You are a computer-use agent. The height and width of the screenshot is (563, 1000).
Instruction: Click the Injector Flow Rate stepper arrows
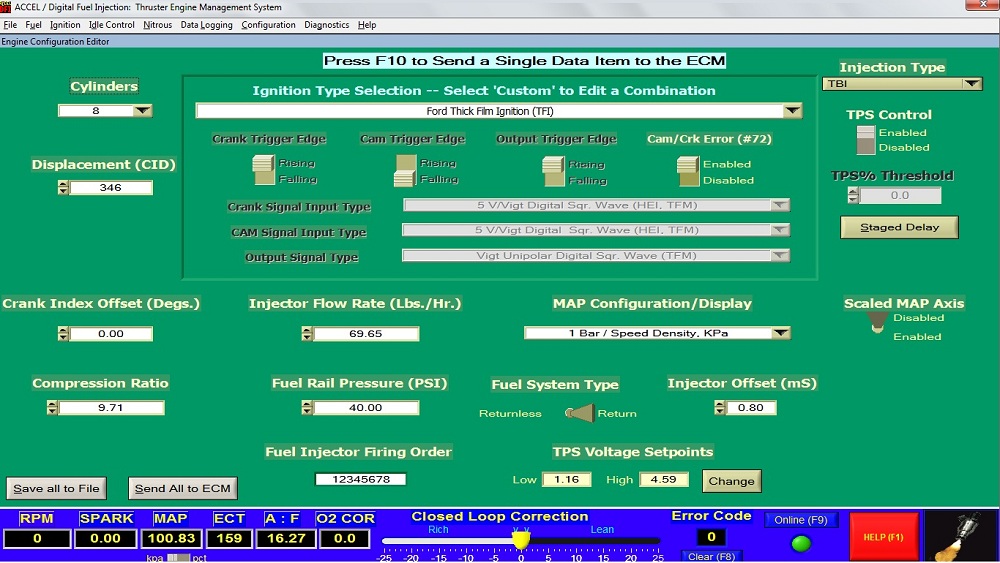pyautogui.click(x=307, y=333)
